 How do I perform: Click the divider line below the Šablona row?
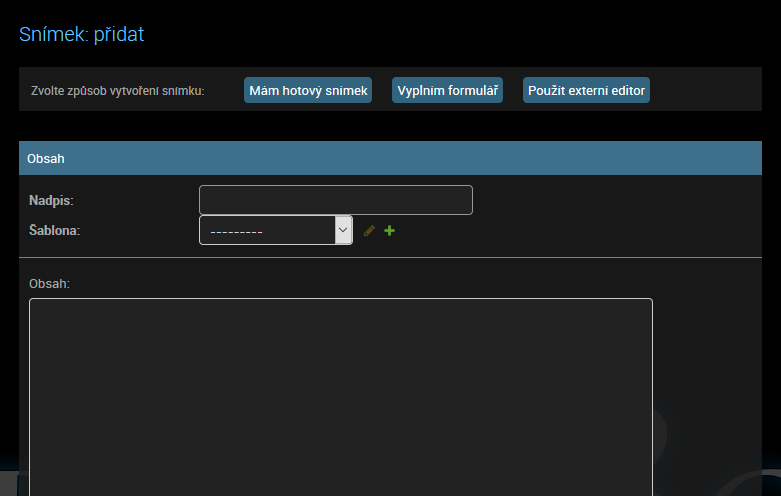click(390, 258)
